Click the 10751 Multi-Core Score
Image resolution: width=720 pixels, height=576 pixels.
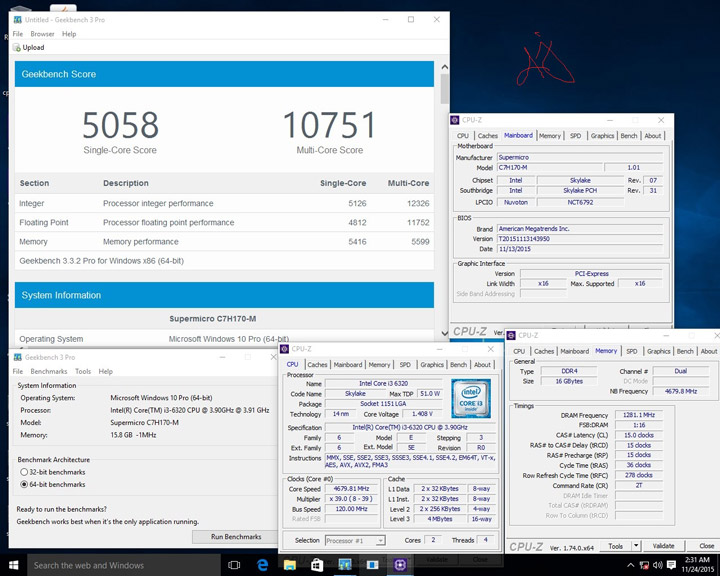pyautogui.click(x=330, y=125)
